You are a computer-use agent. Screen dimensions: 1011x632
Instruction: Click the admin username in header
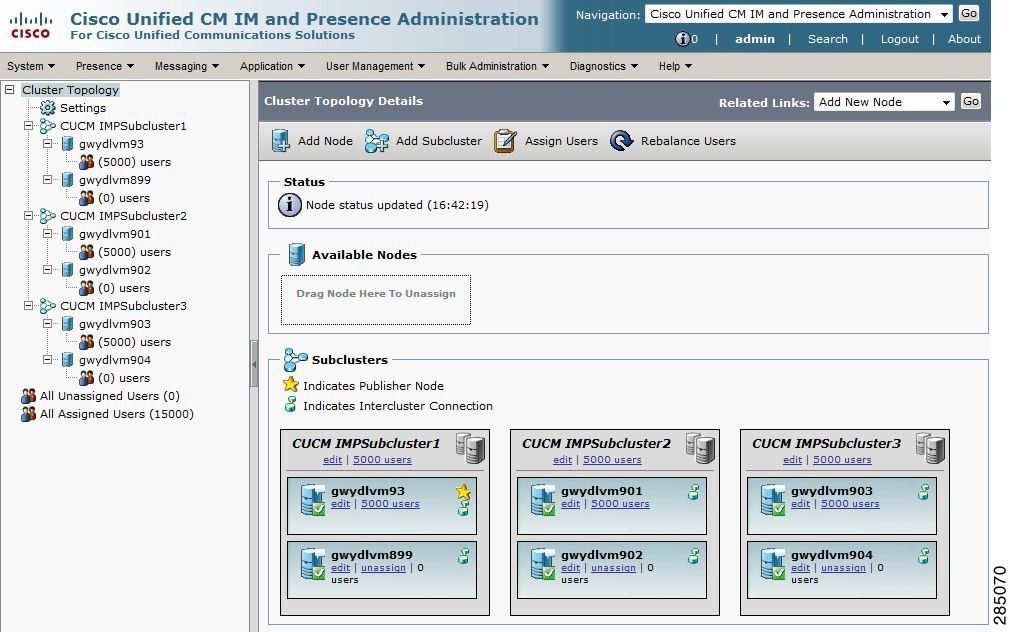[x=754, y=39]
